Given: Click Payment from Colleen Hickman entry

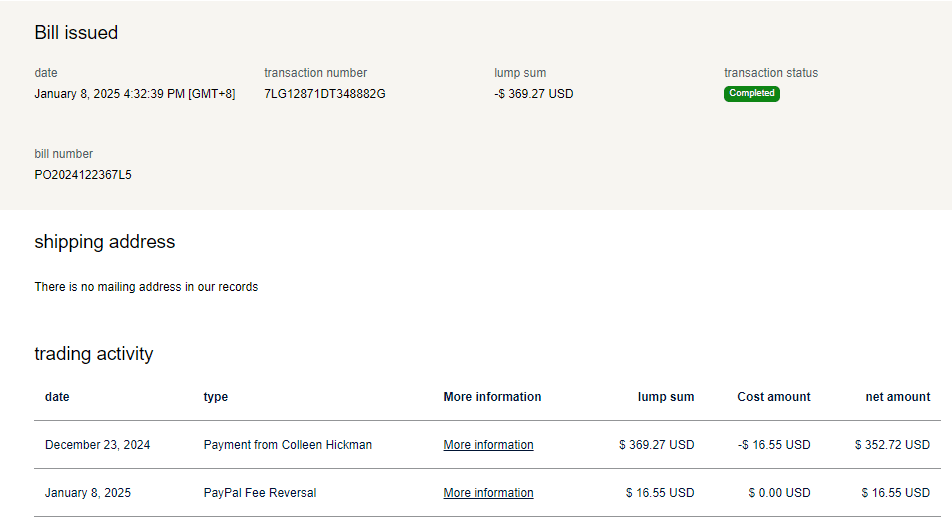Looking at the screenshot, I should [x=287, y=445].
